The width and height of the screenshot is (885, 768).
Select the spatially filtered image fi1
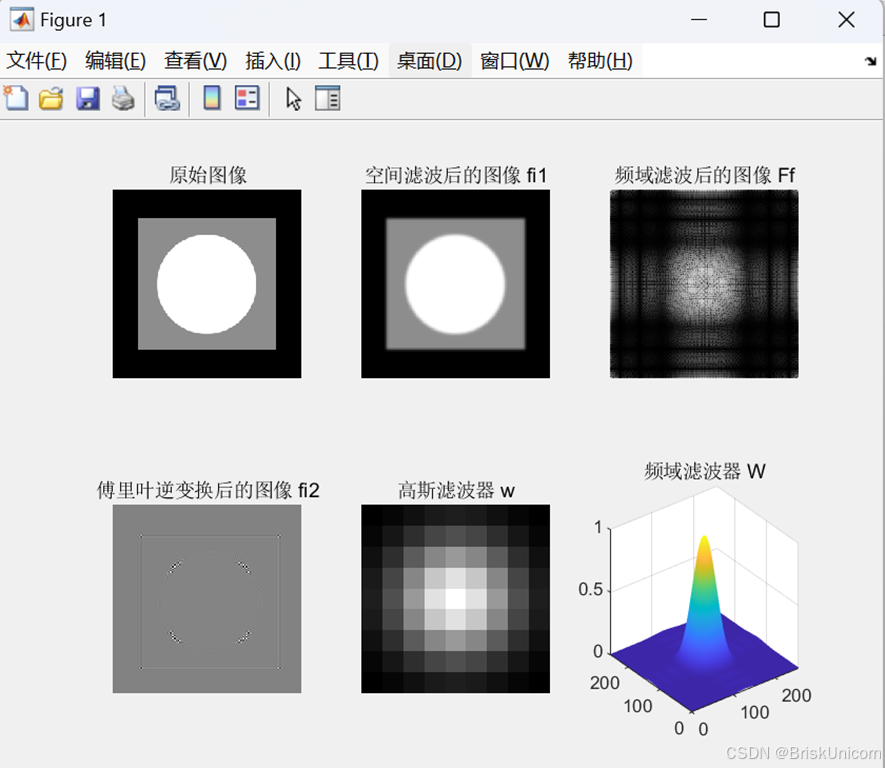coord(455,284)
